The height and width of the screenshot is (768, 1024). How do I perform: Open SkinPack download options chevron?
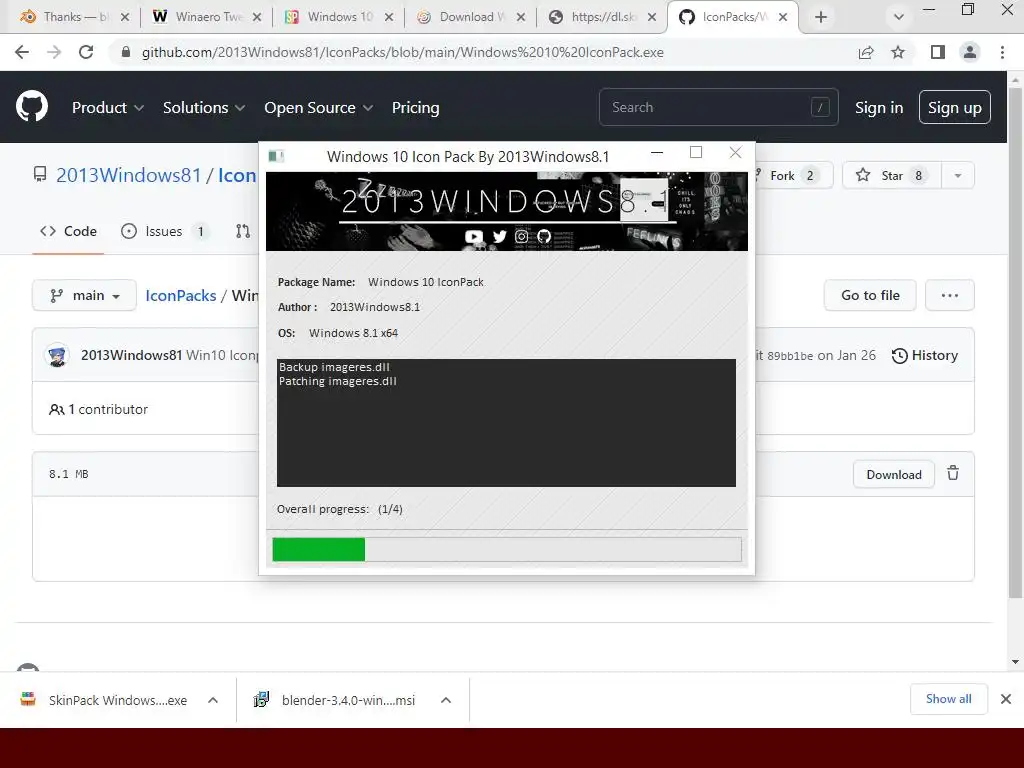(213, 700)
